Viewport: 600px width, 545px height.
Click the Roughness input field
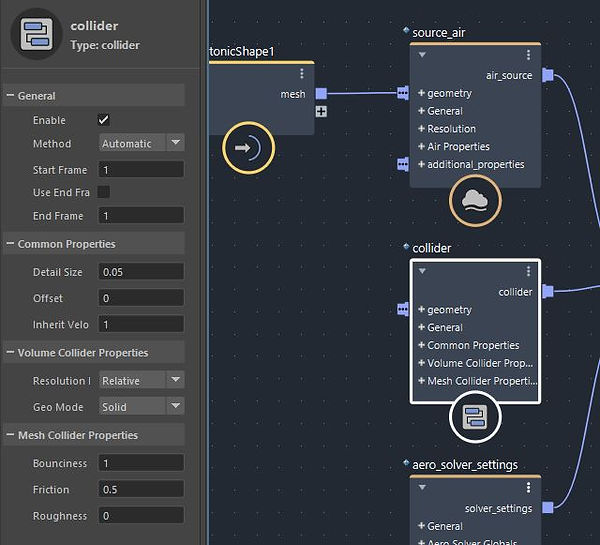pos(141,516)
